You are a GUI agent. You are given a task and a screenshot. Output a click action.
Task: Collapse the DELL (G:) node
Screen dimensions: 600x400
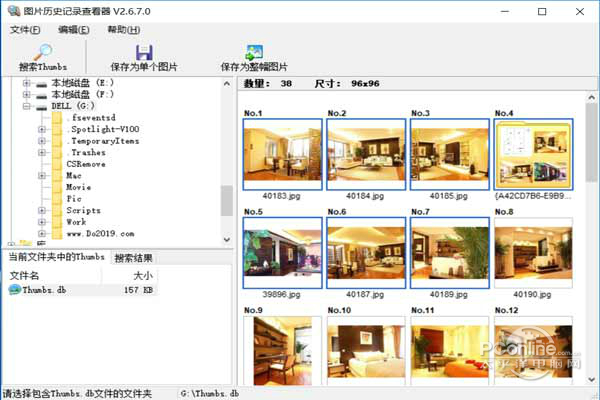[x=26, y=106]
